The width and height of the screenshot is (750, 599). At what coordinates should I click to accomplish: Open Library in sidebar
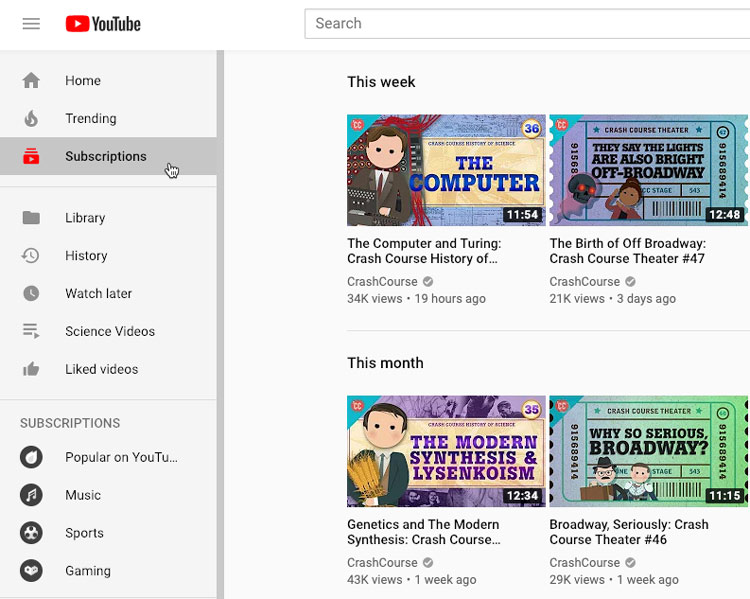[x=108, y=218]
